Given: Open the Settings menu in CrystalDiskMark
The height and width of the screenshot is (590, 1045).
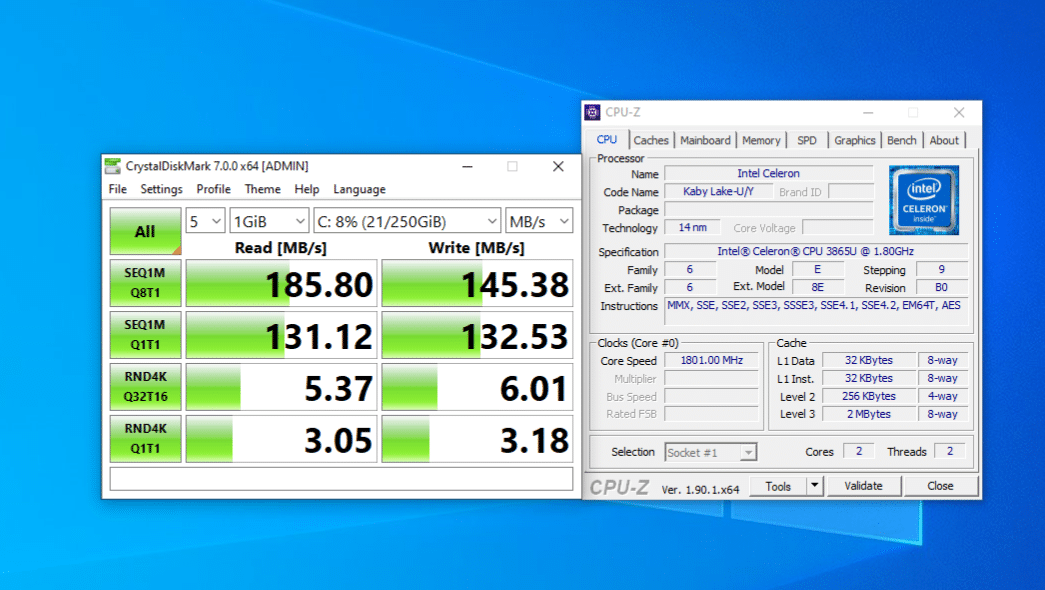Looking at the screenshot, I should (161, 189).
